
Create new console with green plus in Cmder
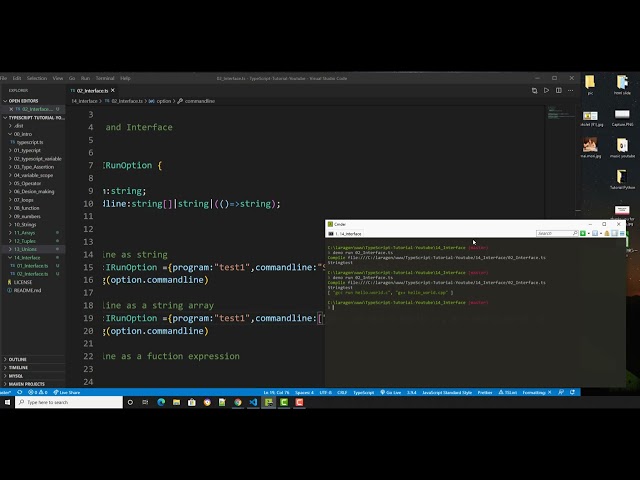(x=583, y=233)
